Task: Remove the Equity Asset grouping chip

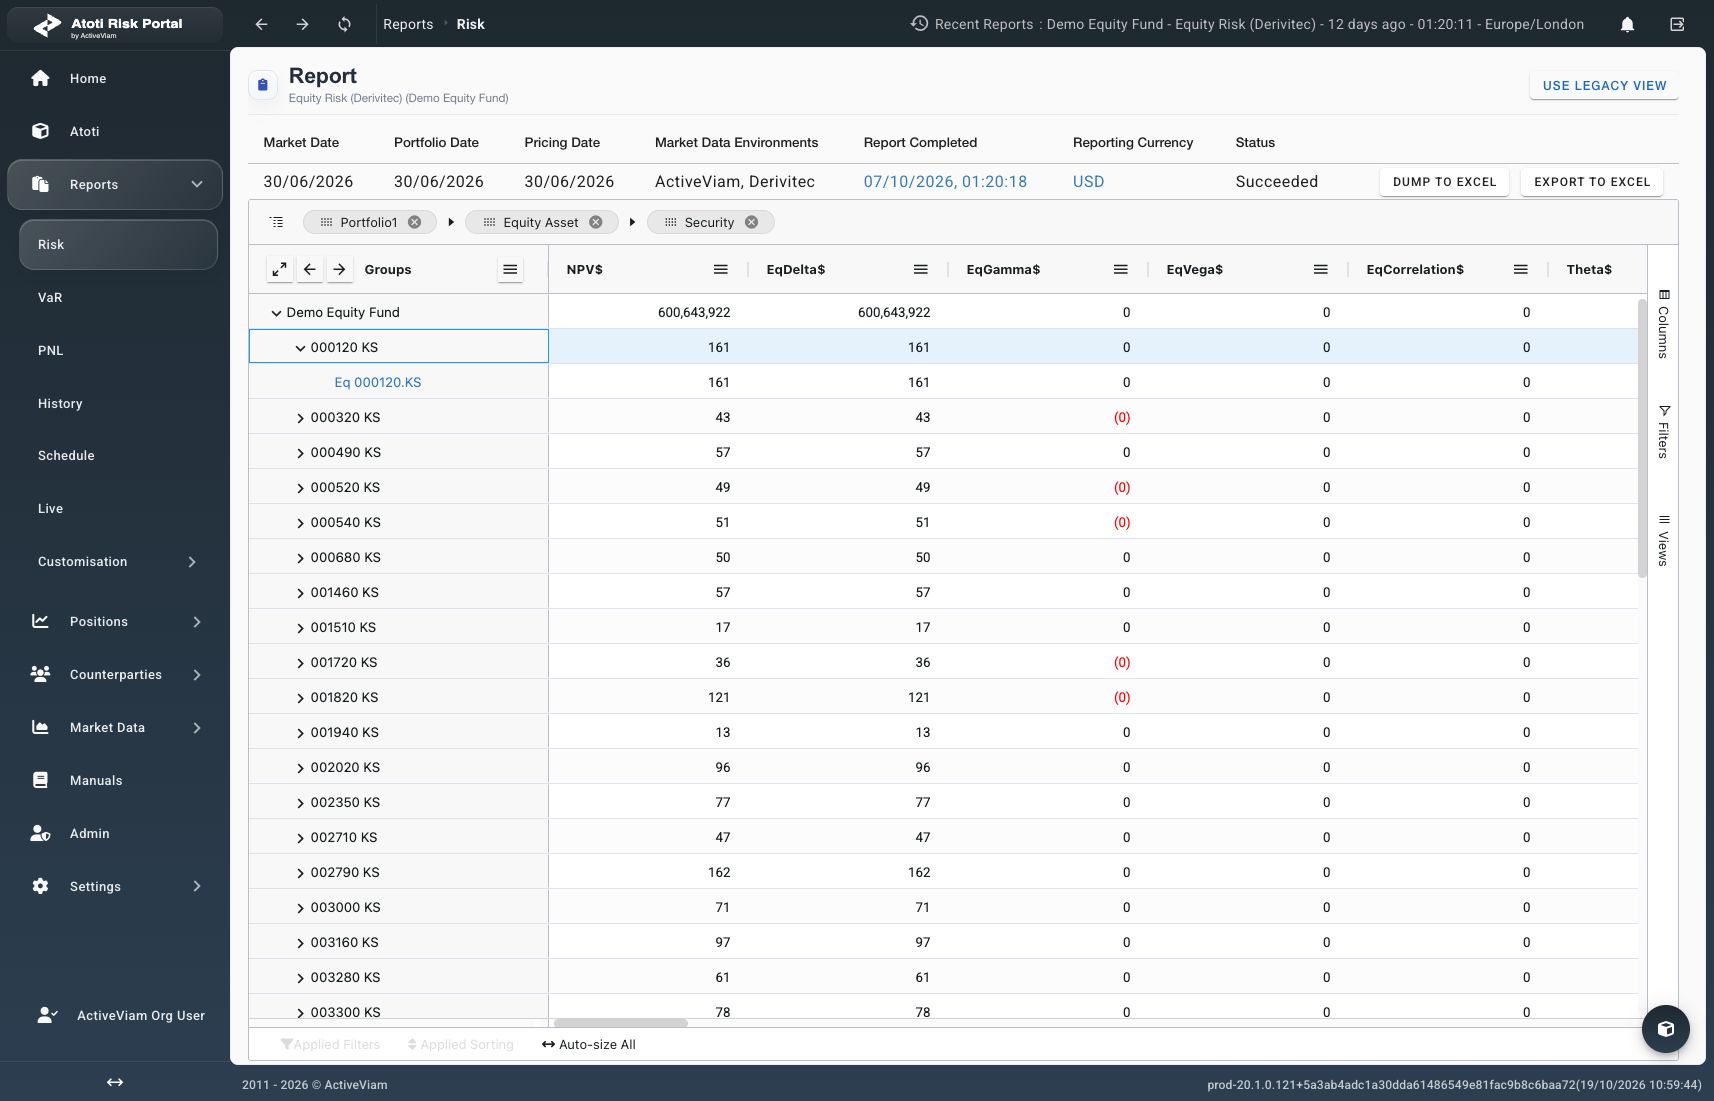Action: click(x=596, y=222)
